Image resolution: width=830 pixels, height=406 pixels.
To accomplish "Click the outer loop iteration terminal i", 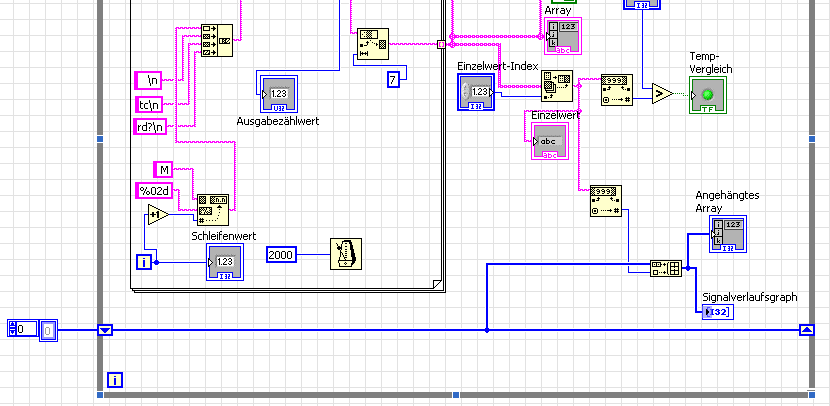I will pos(115,380).
